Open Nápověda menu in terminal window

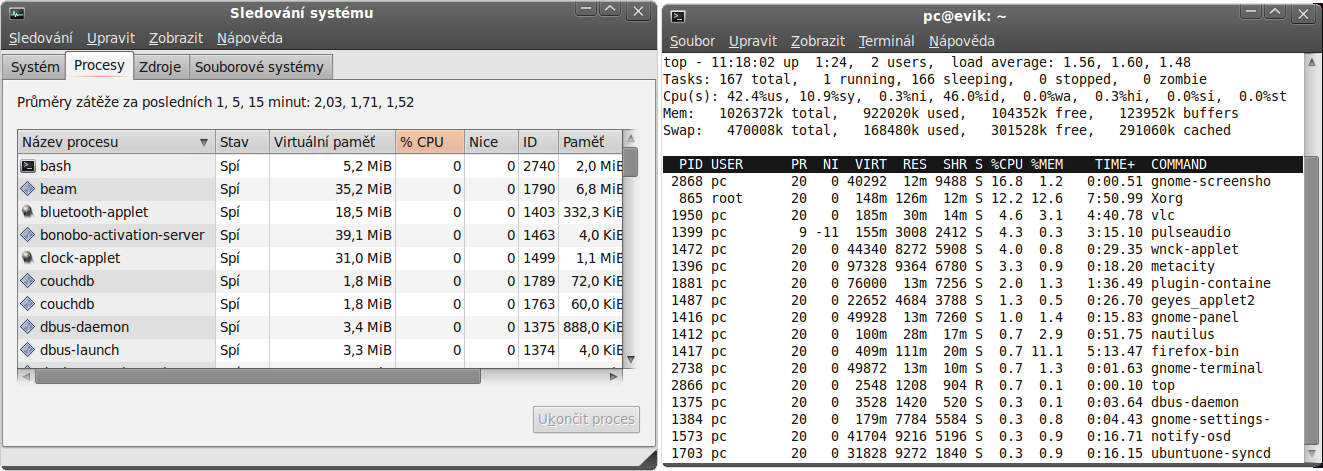962,41
